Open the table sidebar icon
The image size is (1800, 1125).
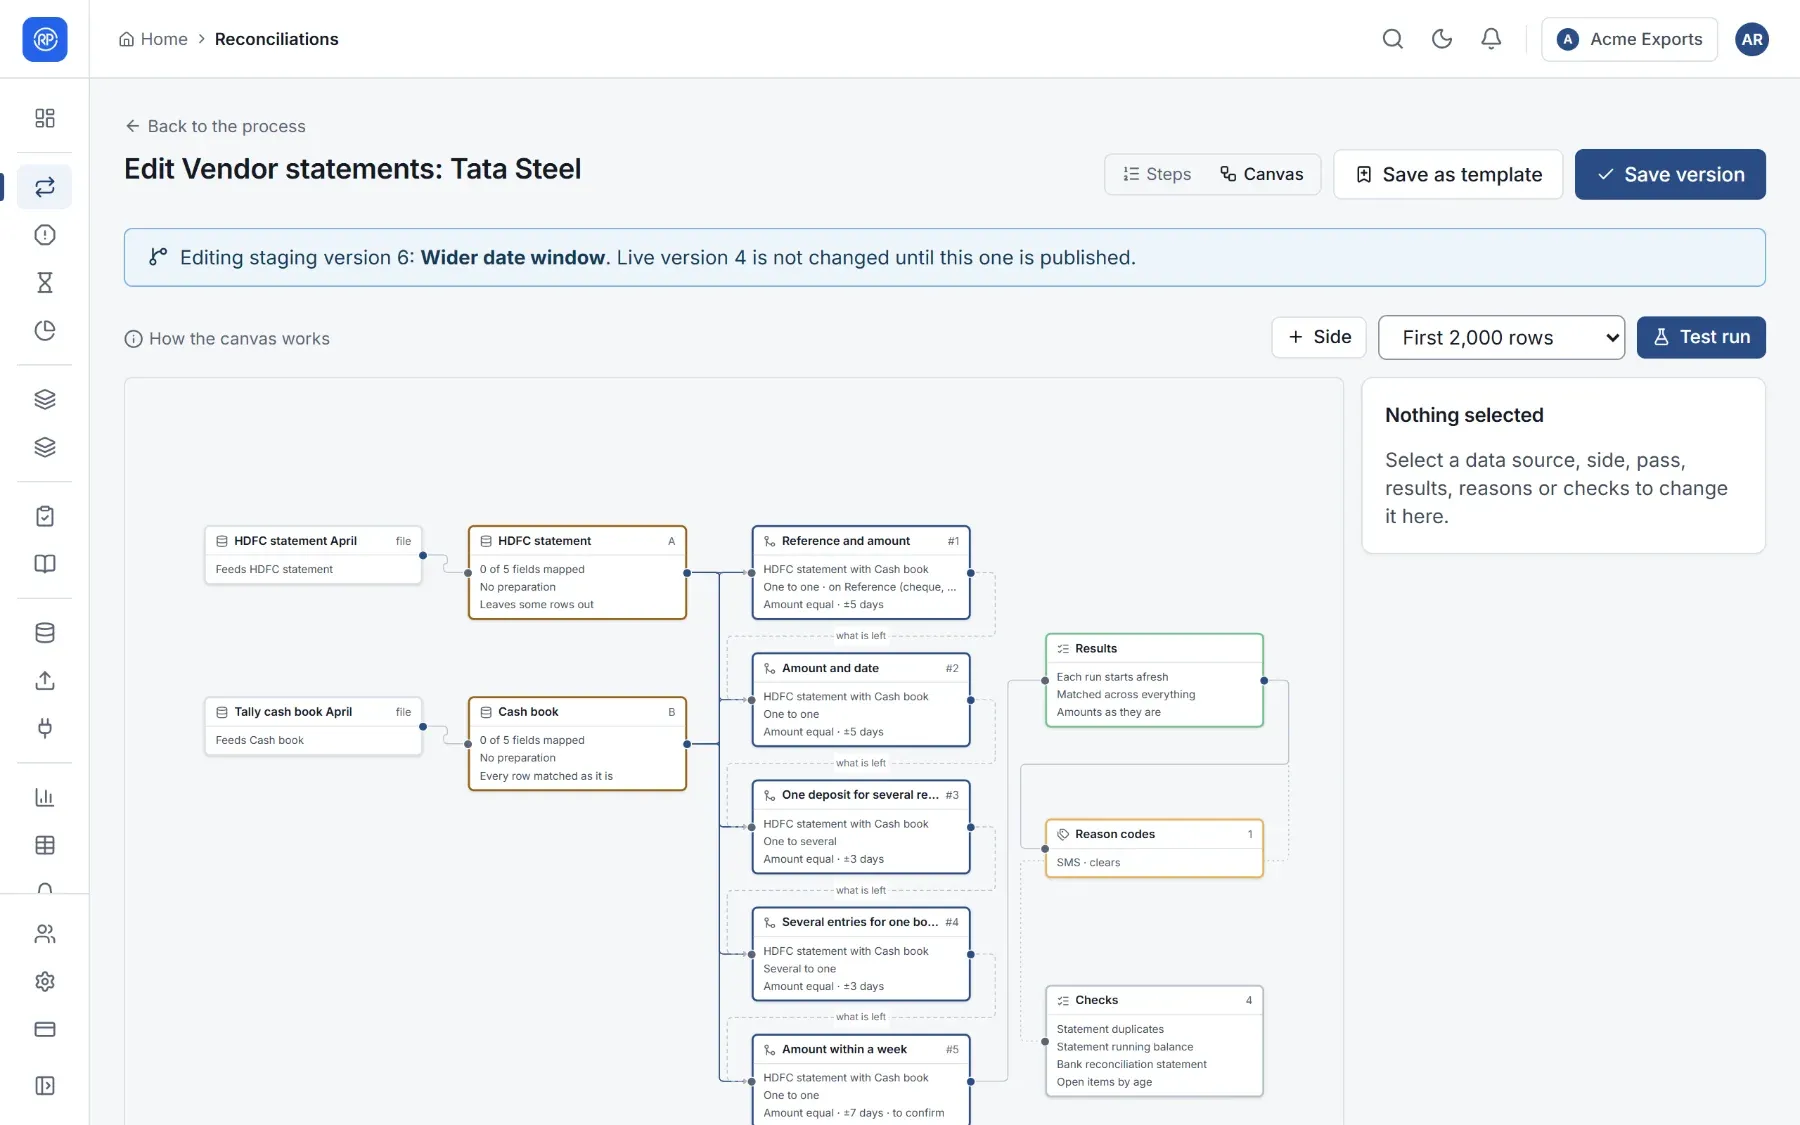[45, 846]
